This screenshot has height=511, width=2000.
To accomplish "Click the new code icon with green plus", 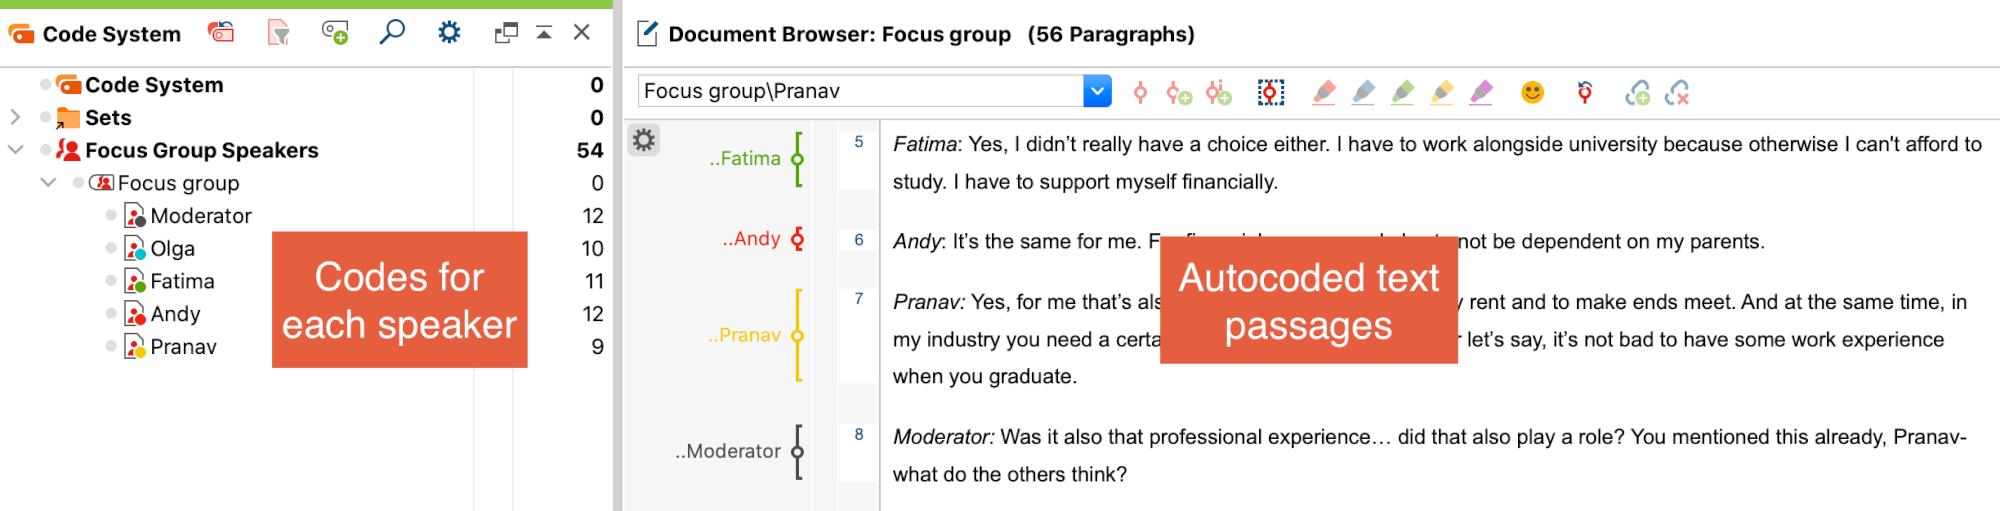I will pos(335,33).
